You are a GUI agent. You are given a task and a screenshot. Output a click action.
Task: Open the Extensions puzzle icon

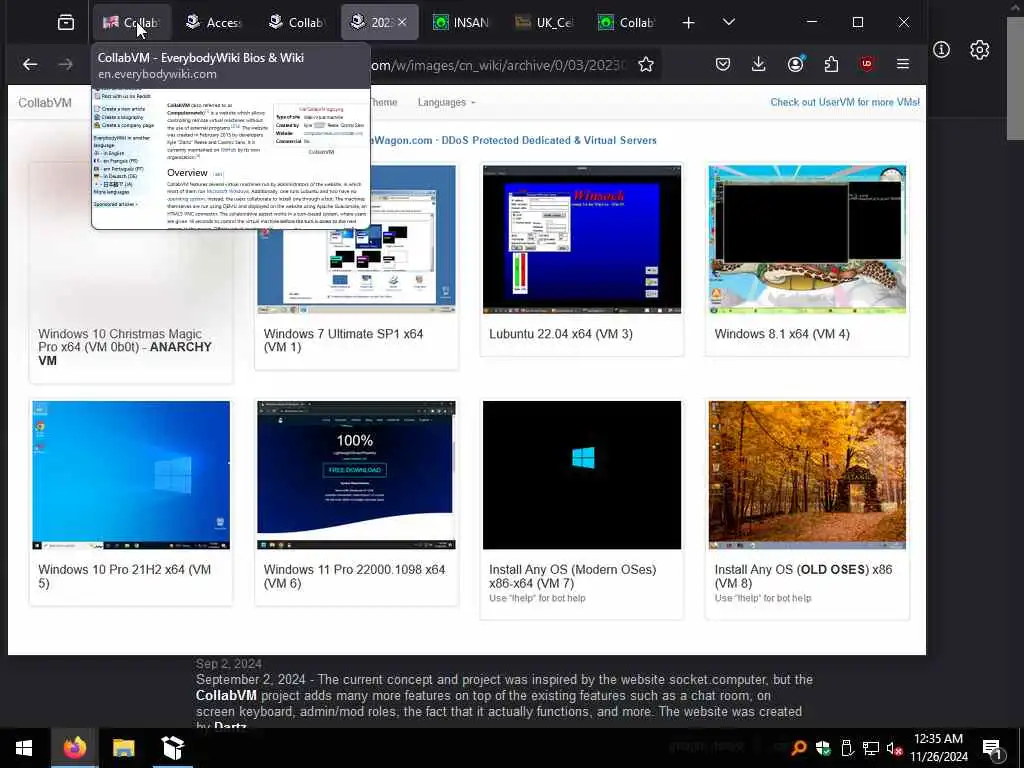coord(831,64)
